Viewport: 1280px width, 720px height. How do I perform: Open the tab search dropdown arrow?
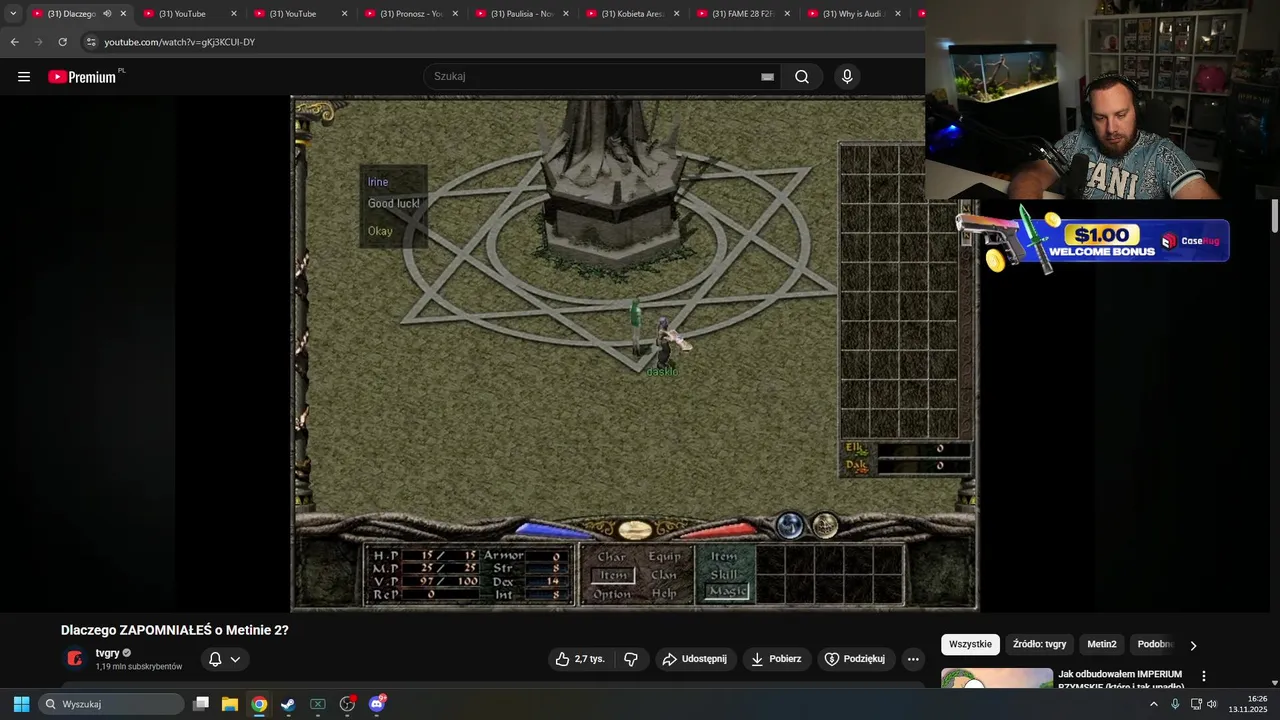pos(13,14)
